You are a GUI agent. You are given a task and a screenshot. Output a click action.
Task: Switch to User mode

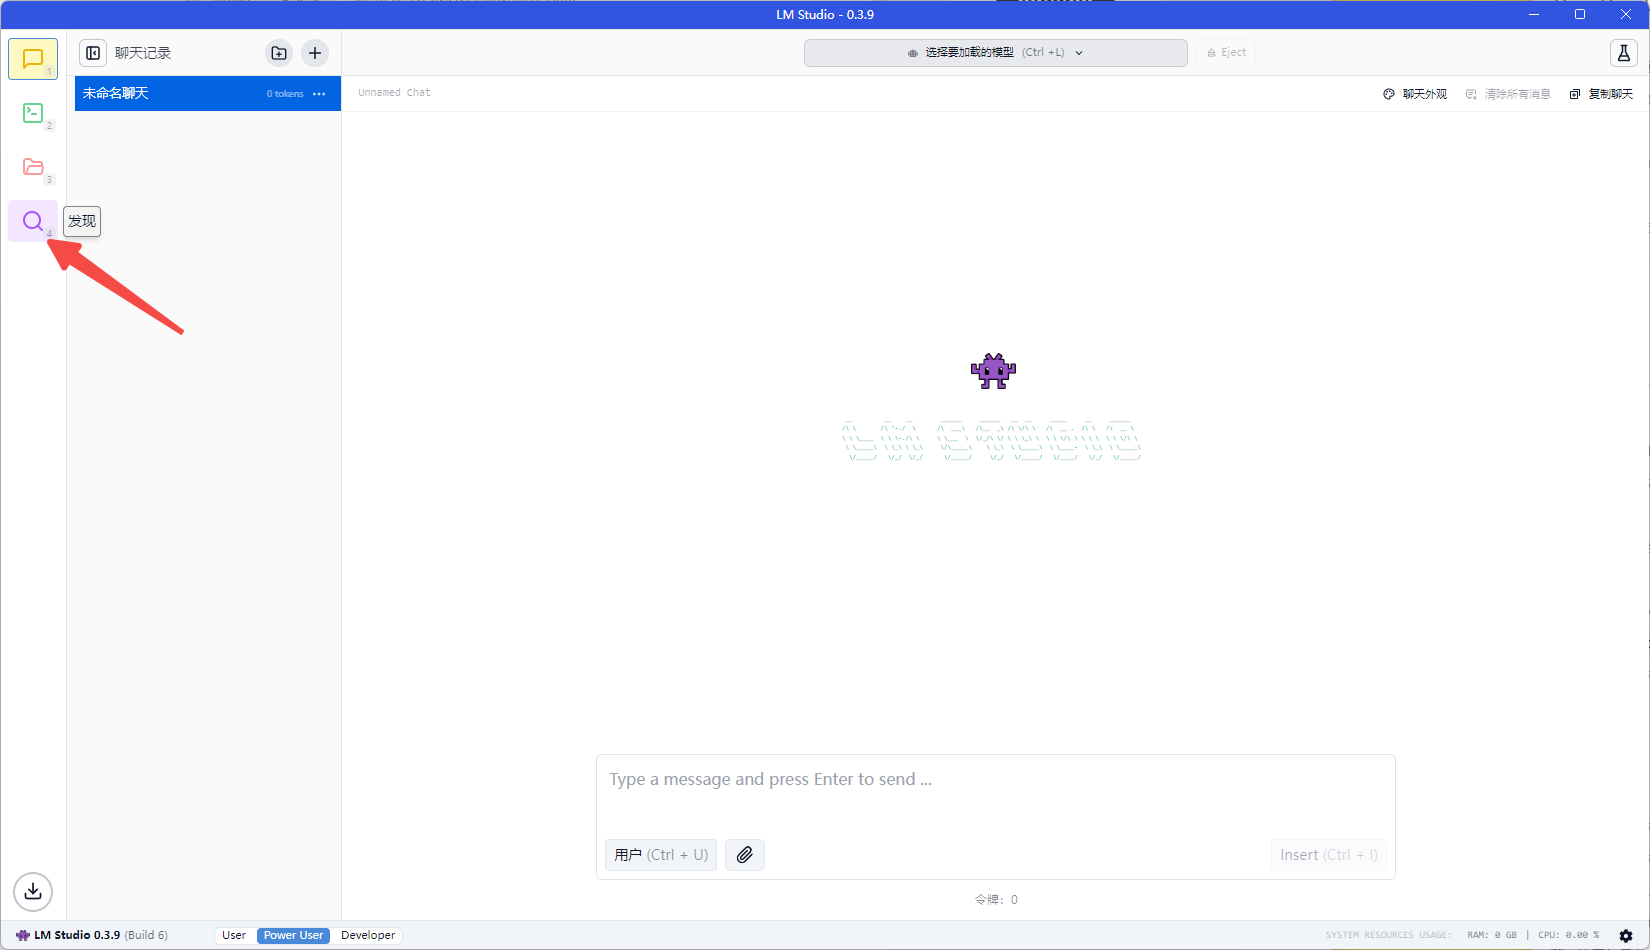point(234,936)
